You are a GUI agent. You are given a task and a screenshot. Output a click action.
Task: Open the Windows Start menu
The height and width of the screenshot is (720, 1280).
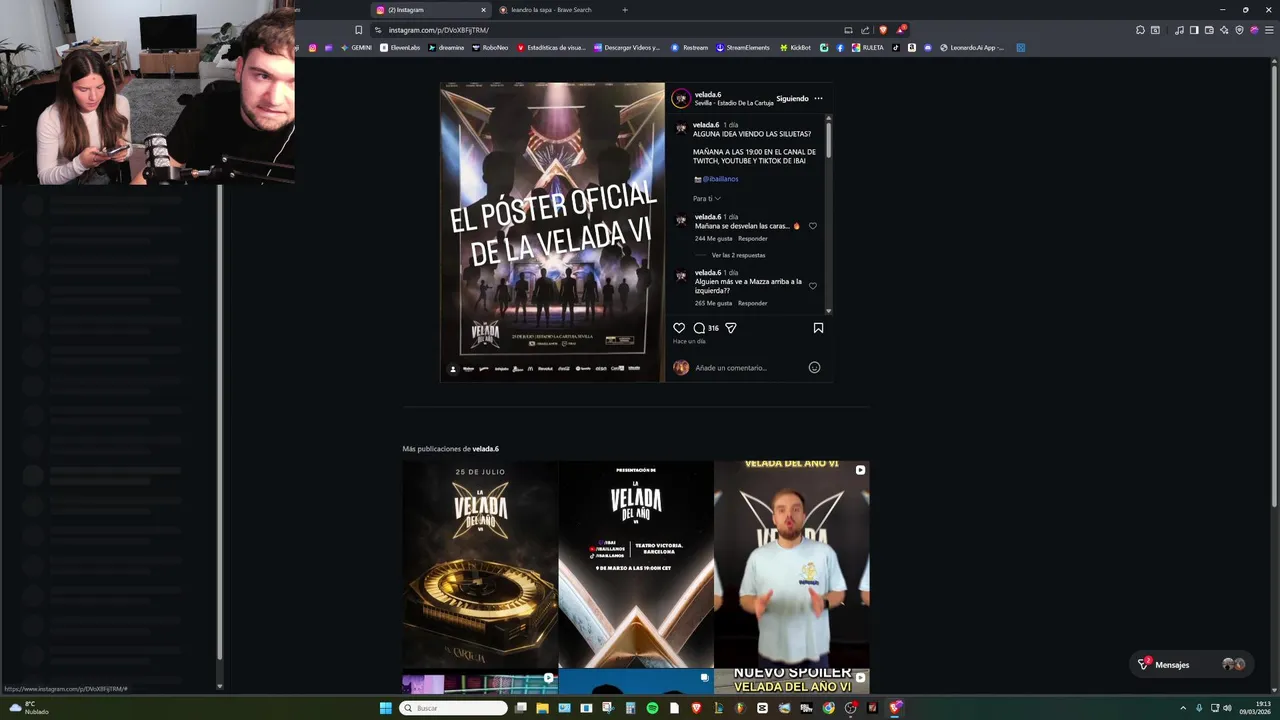(385, 708)
